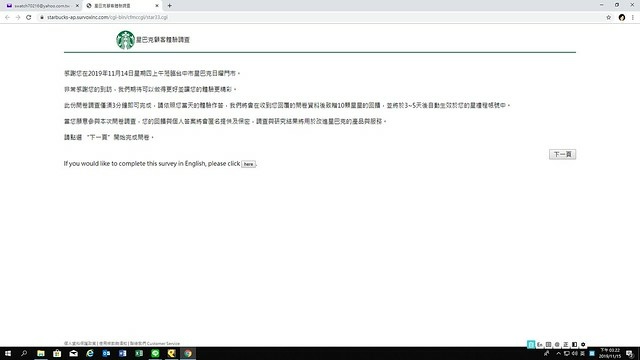Image resolution: width=640 pixels, height=360 pixels.
Task: Open Mail app from taskbar
Action: pos(73,353)
